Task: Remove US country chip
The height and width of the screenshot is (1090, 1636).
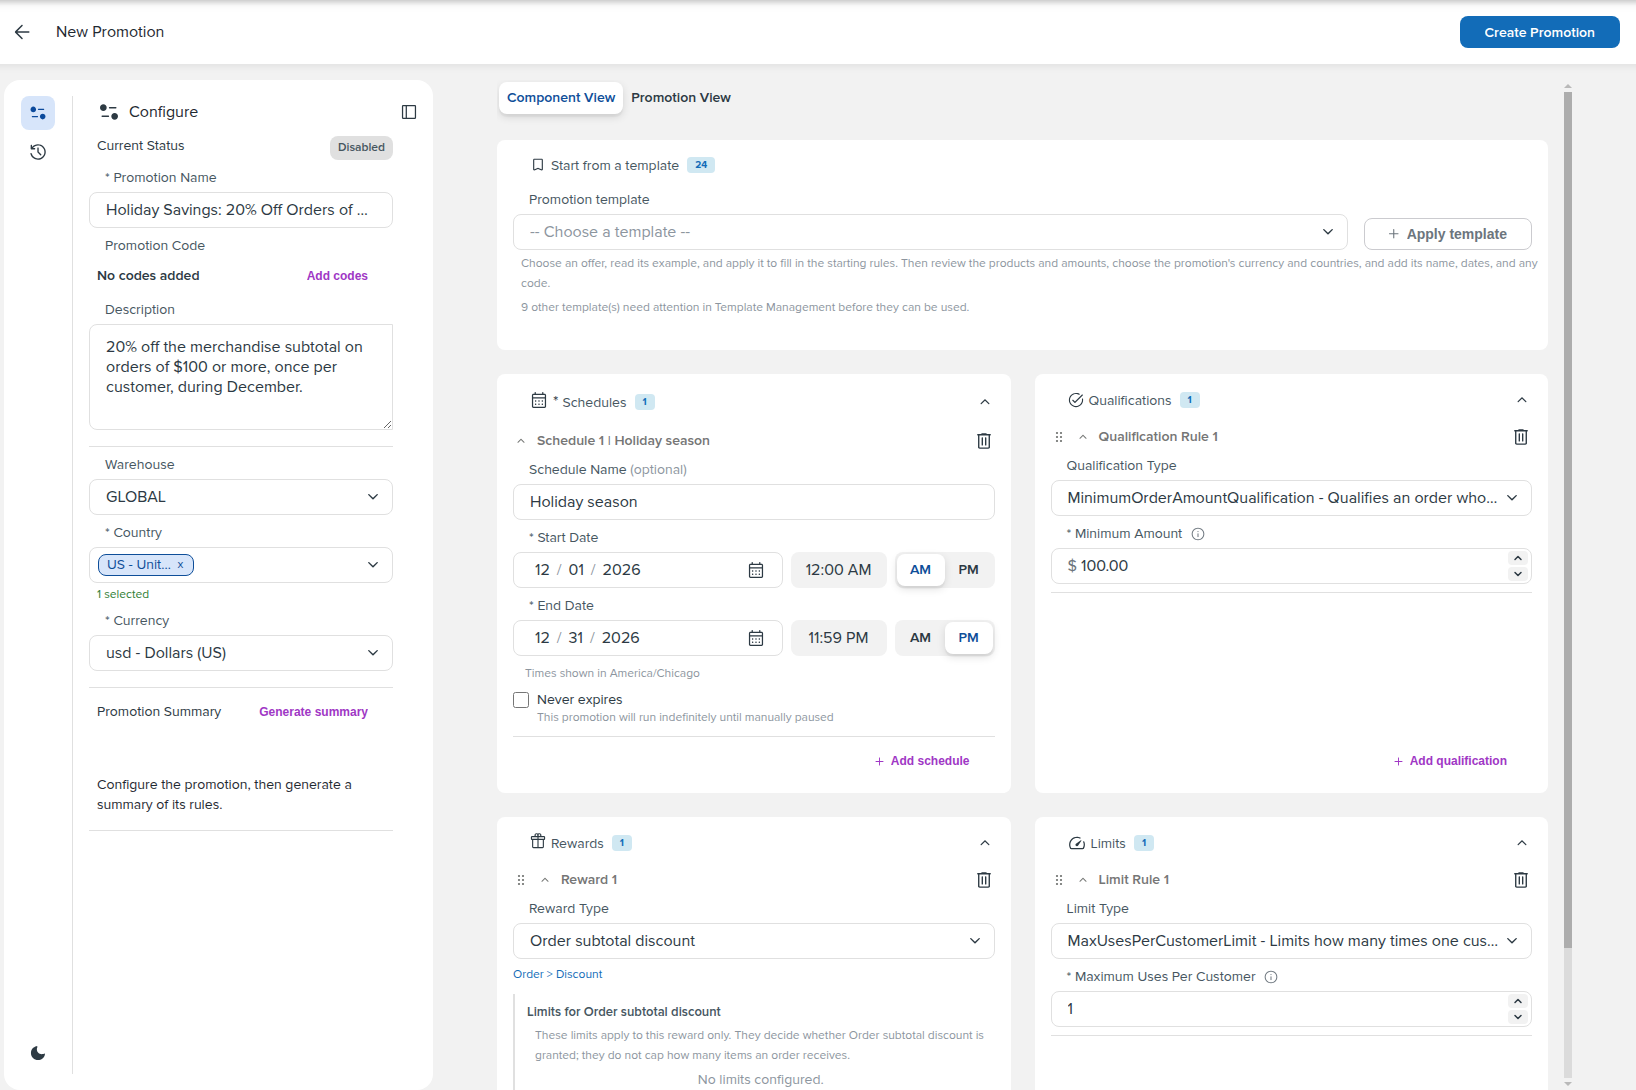Action: (x=181, y=565)
